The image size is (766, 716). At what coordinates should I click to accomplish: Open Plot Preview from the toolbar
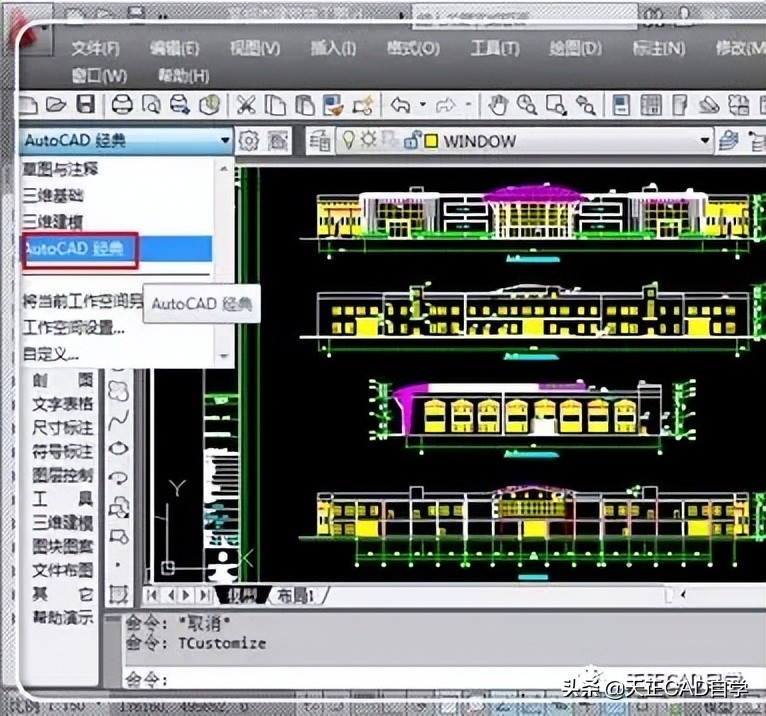point(151,105)
